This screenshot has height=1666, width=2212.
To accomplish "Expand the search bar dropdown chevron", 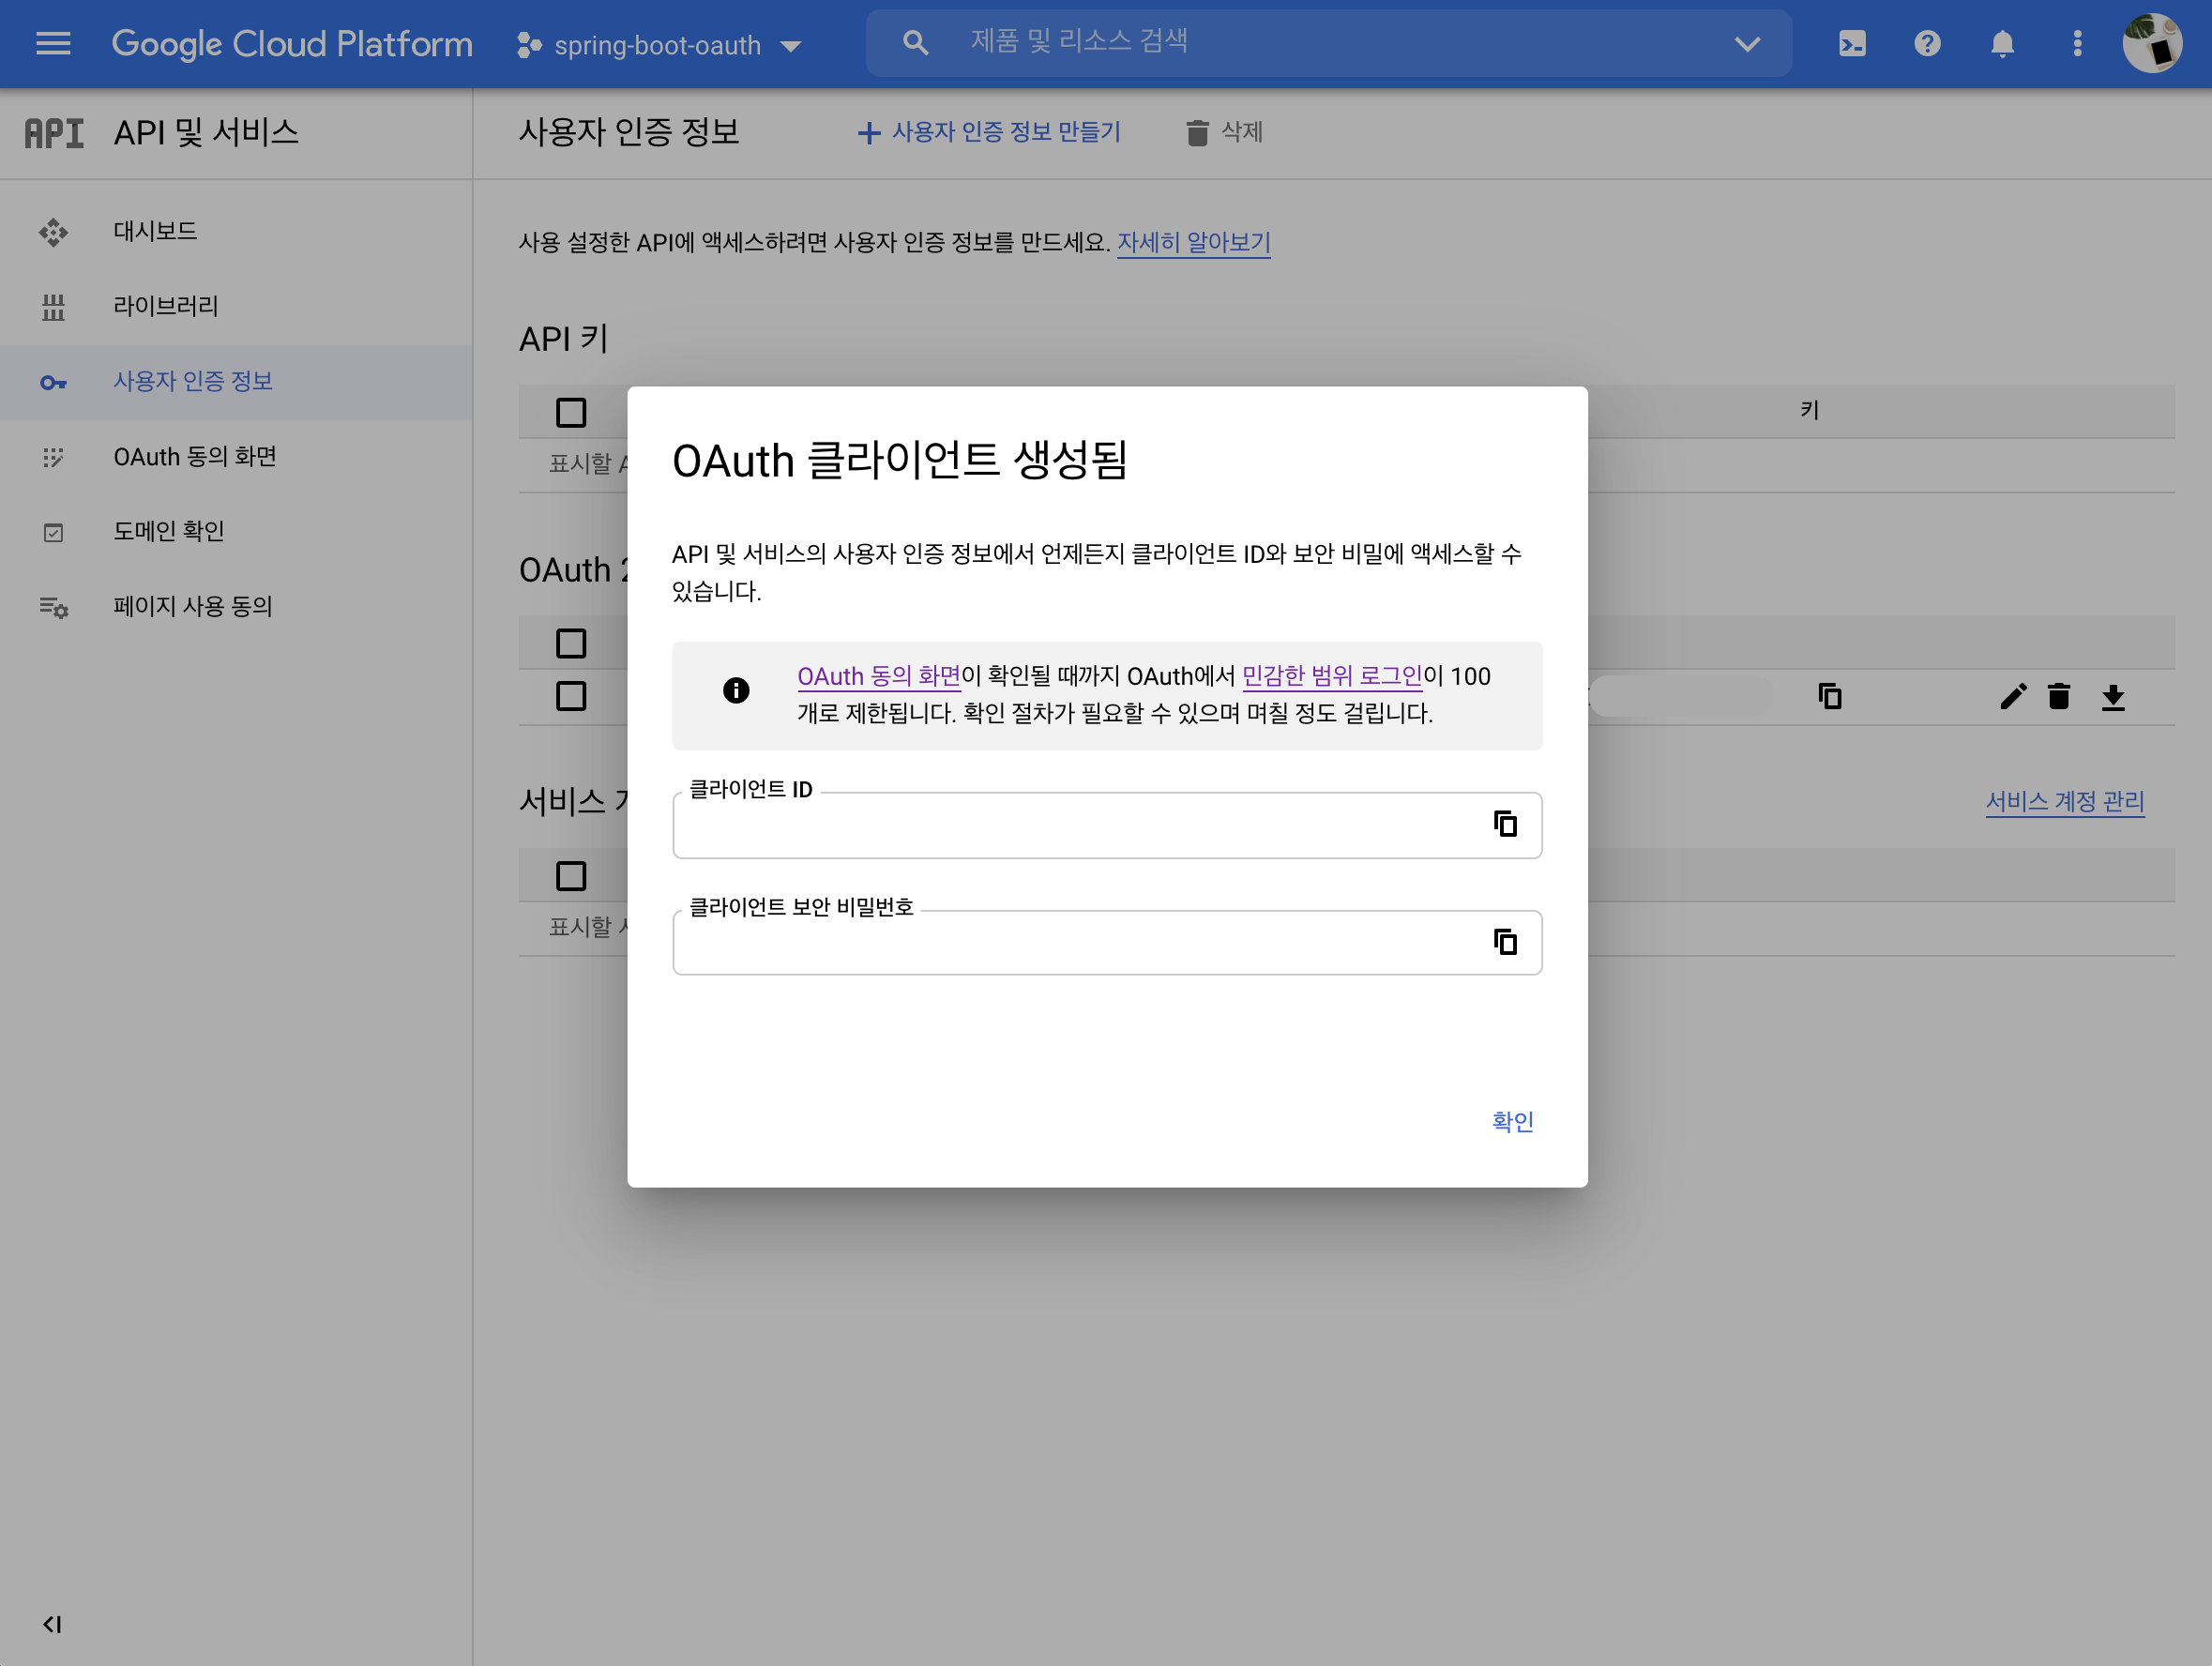I will click(x=1747, y=44).
